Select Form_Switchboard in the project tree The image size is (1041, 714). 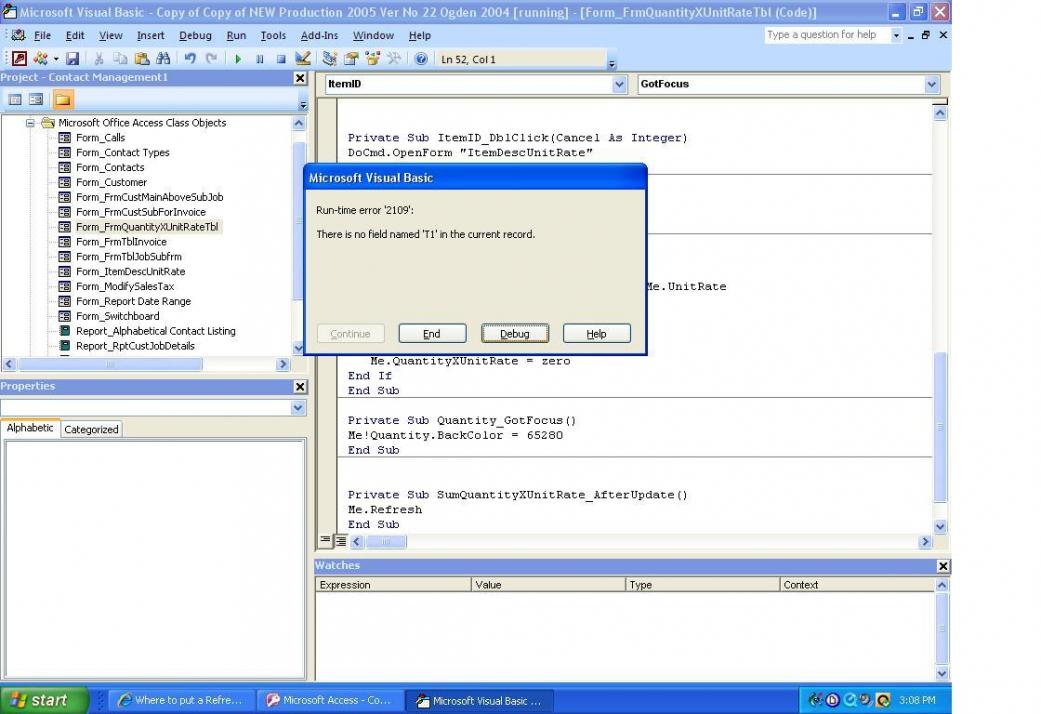(118, 316)
